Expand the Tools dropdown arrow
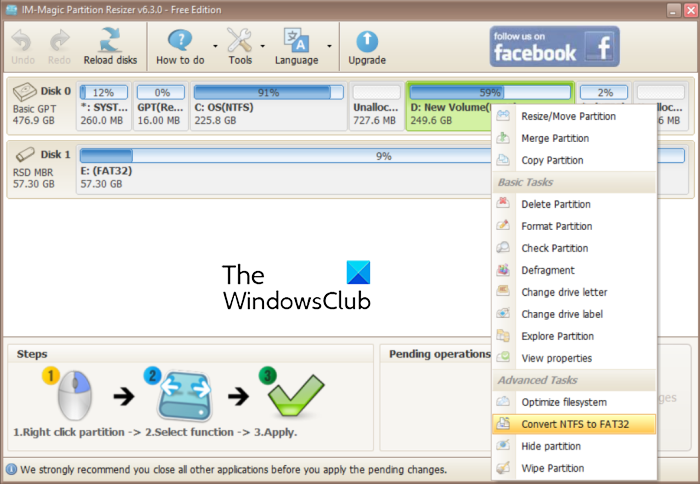Viewport: 700px width, 484px height. tap(262, 46)
